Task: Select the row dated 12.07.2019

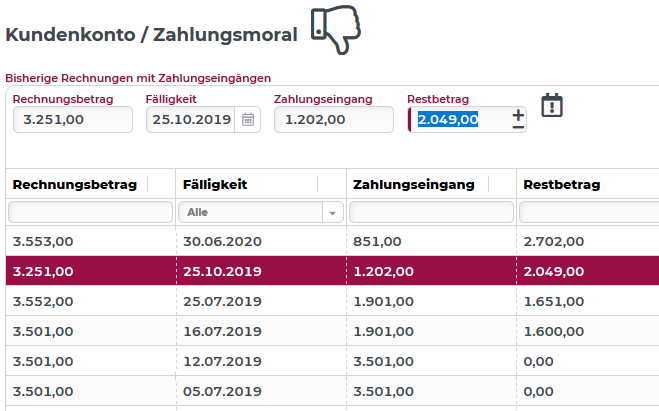Action: 330,361
